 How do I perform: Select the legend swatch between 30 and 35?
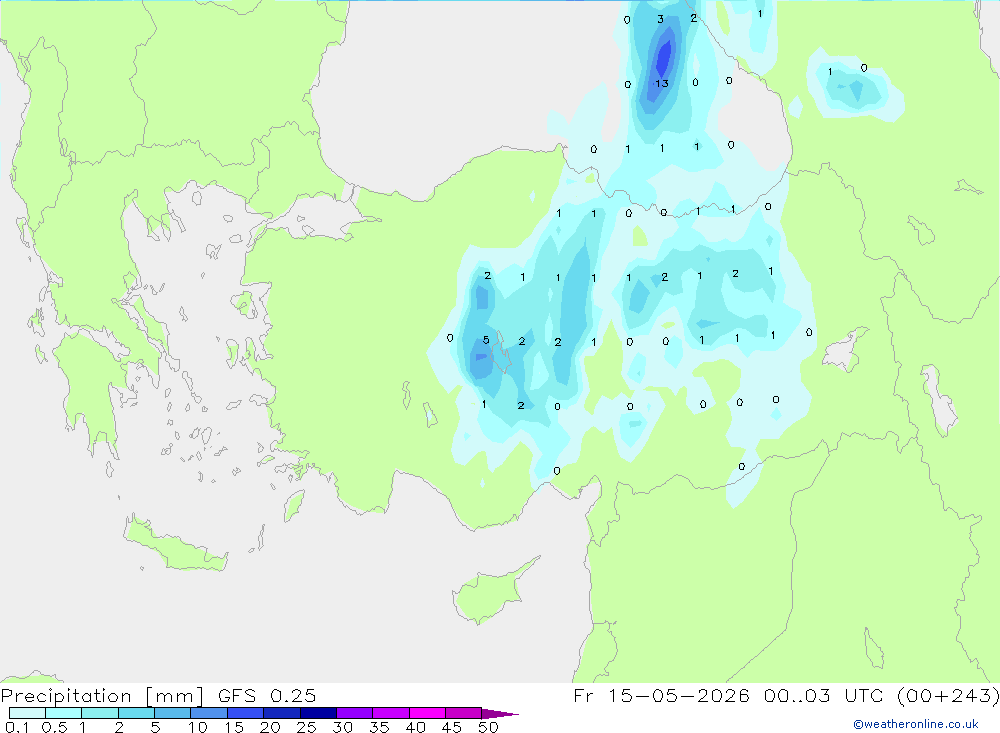point(355,713)
